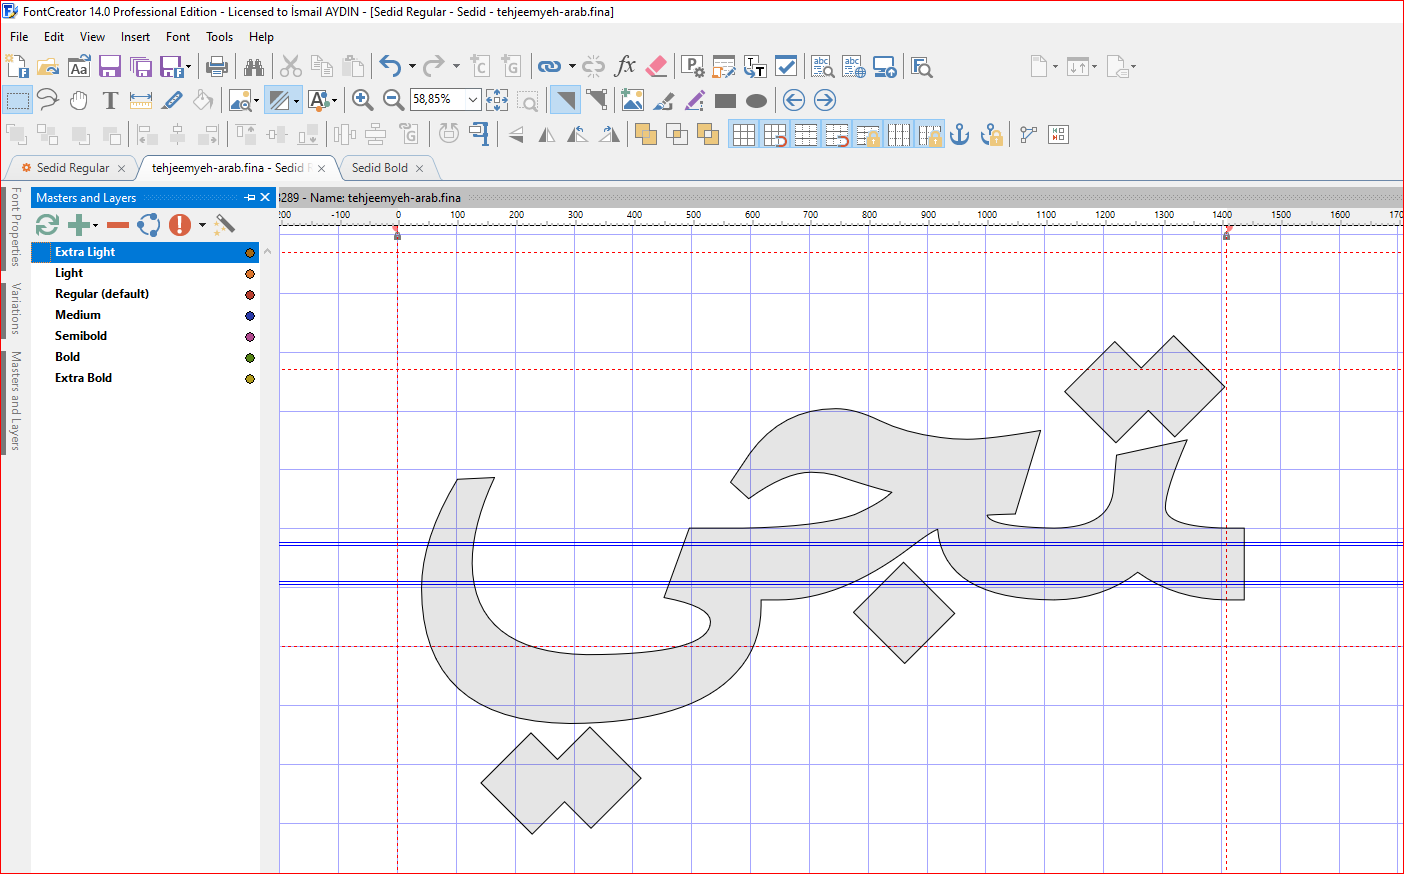Open the Undo history dropdown arrow
The image size is (1404, 874).
click(412, 67)
